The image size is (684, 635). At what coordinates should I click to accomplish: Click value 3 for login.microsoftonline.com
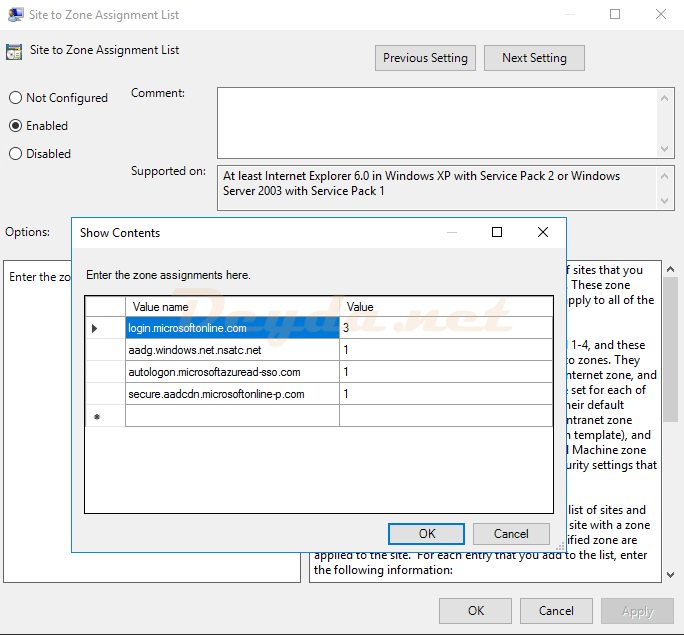[x=446, y=328]
